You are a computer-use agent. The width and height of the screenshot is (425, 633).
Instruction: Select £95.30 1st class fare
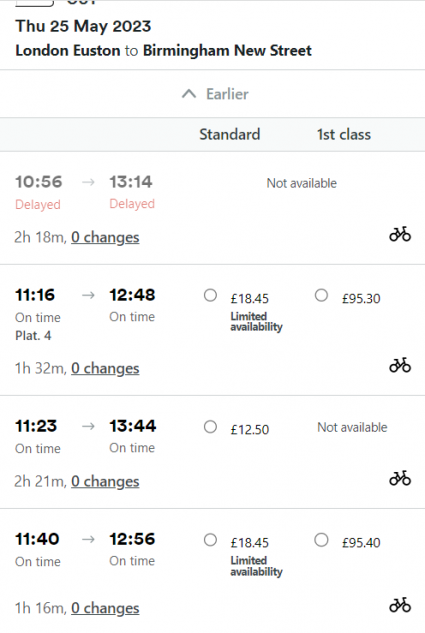321,295
